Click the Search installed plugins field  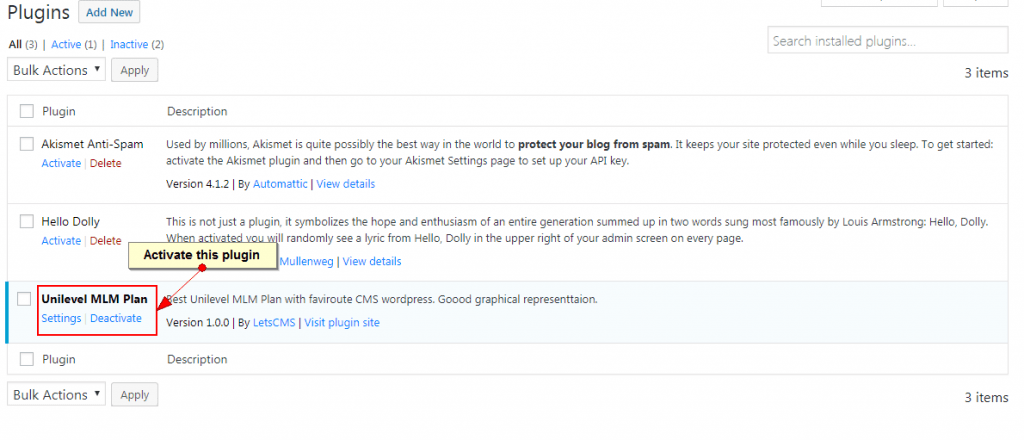[x=887, y=41]
